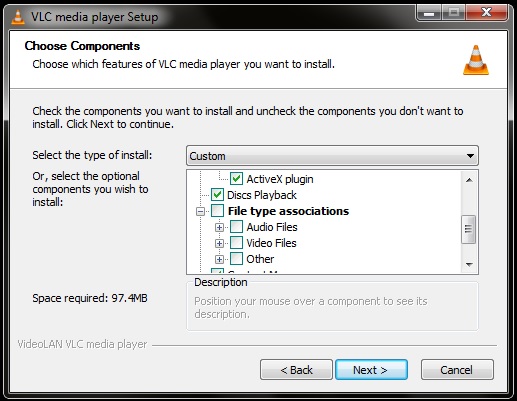Screen dimensions: 517x401
Task: Click the VLC cone icon in title bar
Action: pyautogui.click(x=18, y=17)
